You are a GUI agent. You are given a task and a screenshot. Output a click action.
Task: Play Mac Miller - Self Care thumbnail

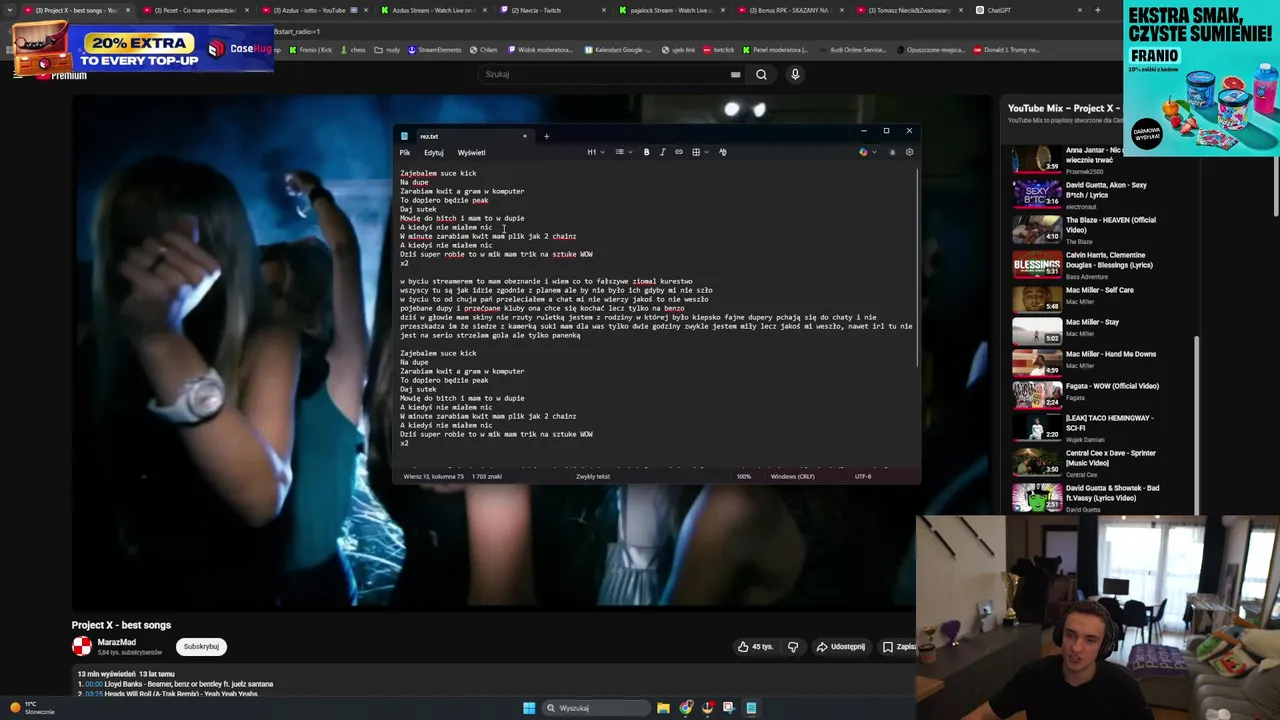tap(1036, 299)
